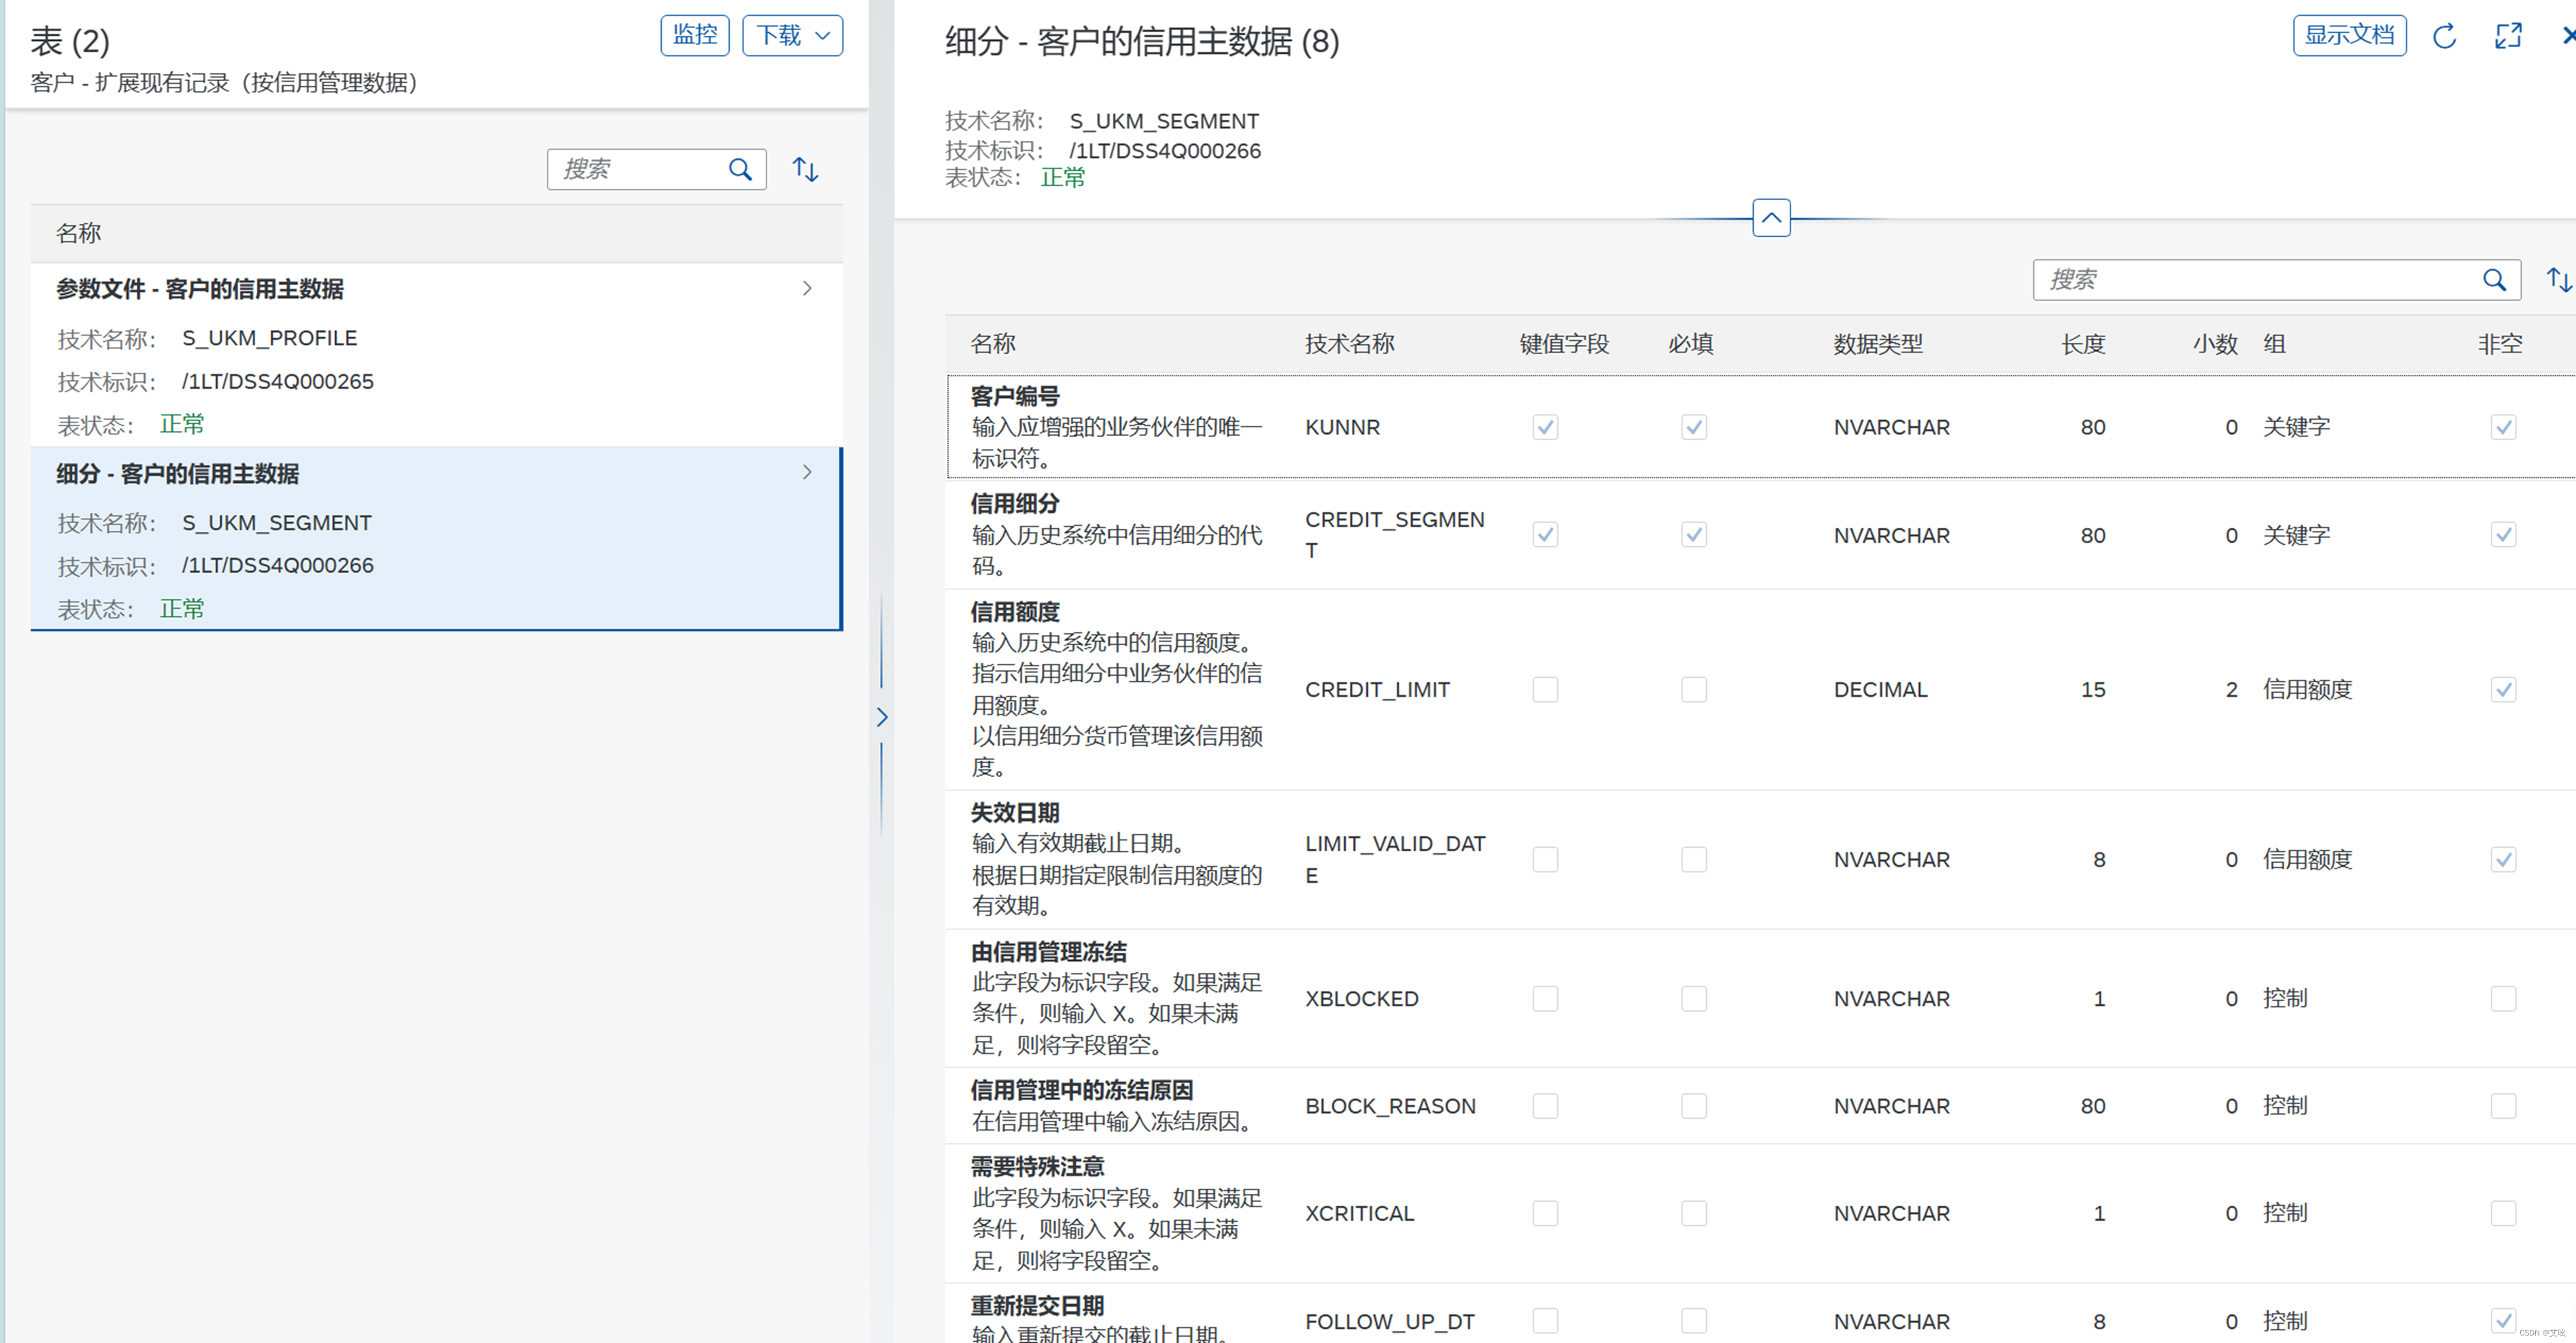The image size is (2576, 1343).
Task: Click the left panel search magnifier icon
Action: point(740,169)
